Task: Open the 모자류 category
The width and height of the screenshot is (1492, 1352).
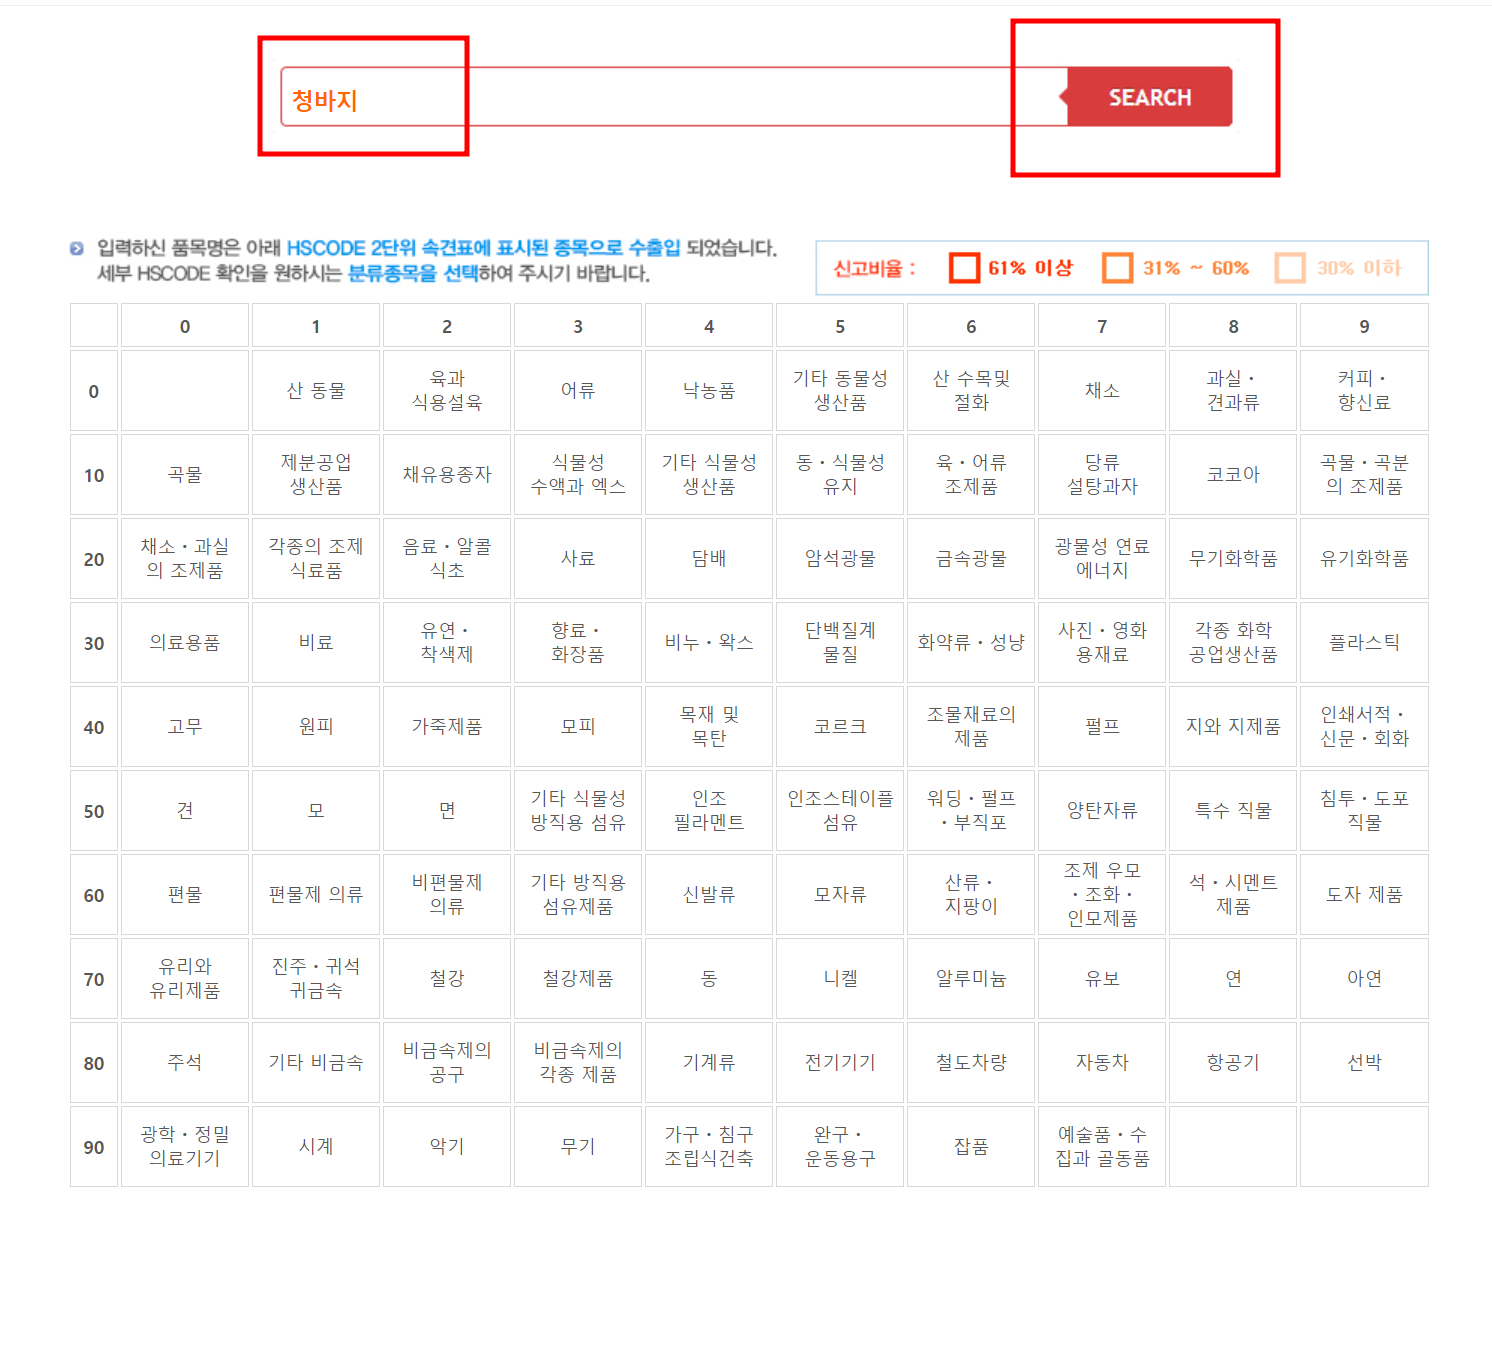Action: 840,895
